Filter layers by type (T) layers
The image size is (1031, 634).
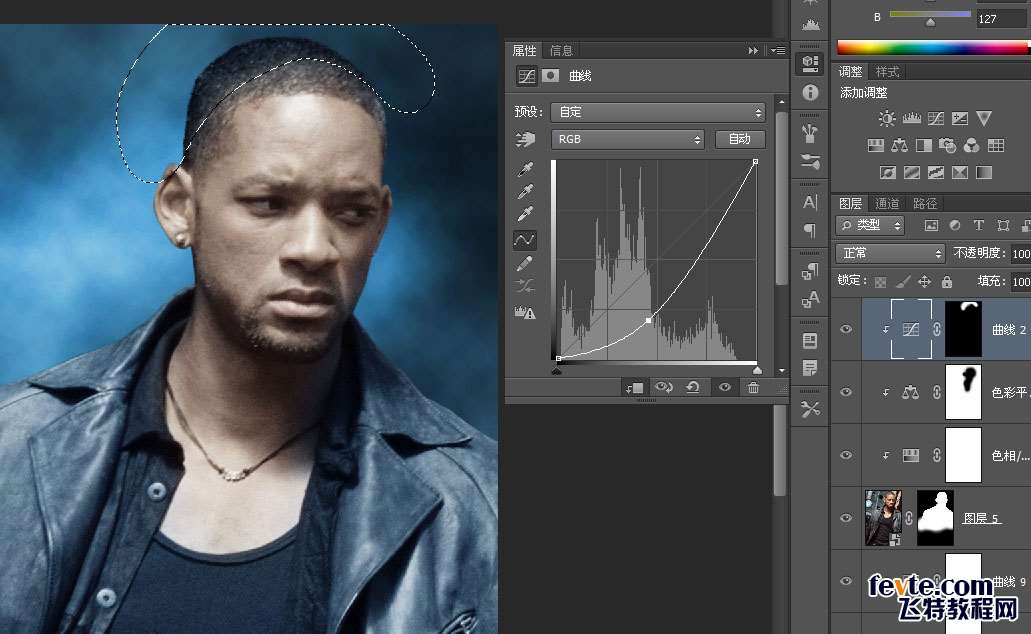pyautogui.click(x=978, y=226)
